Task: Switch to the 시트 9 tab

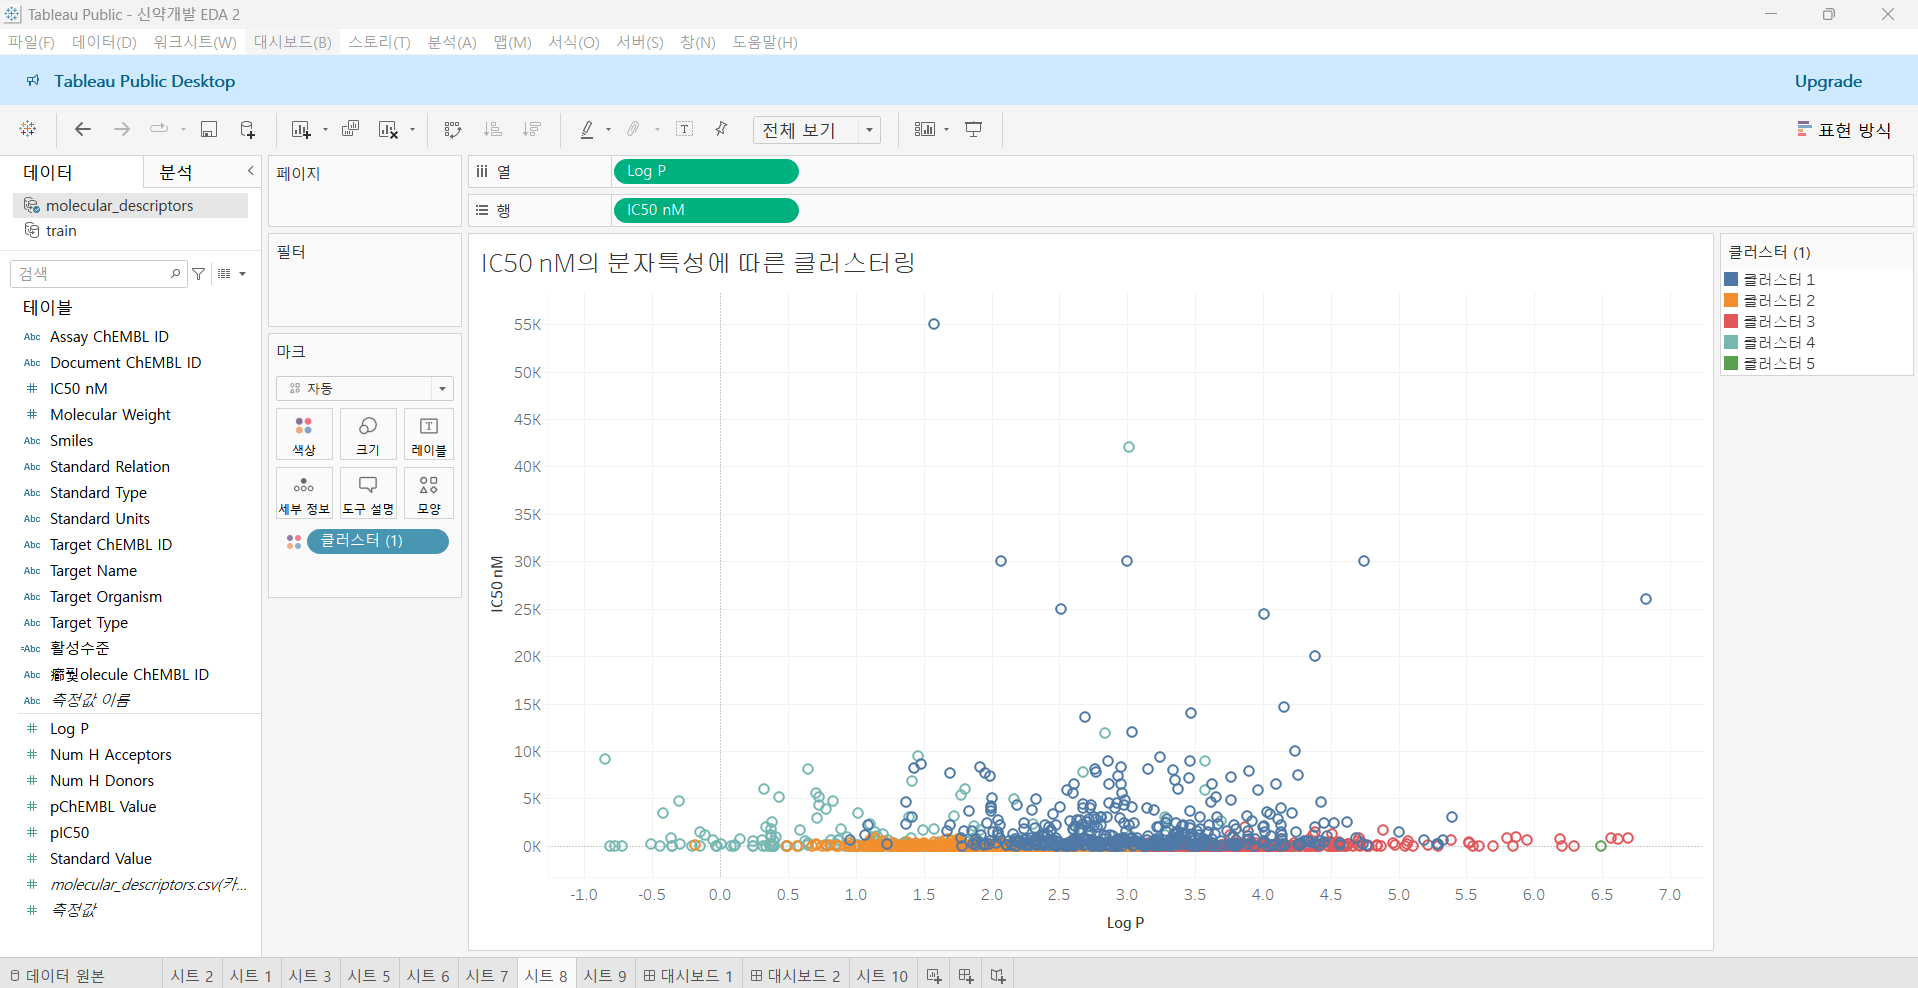Action: pos(605,975)
